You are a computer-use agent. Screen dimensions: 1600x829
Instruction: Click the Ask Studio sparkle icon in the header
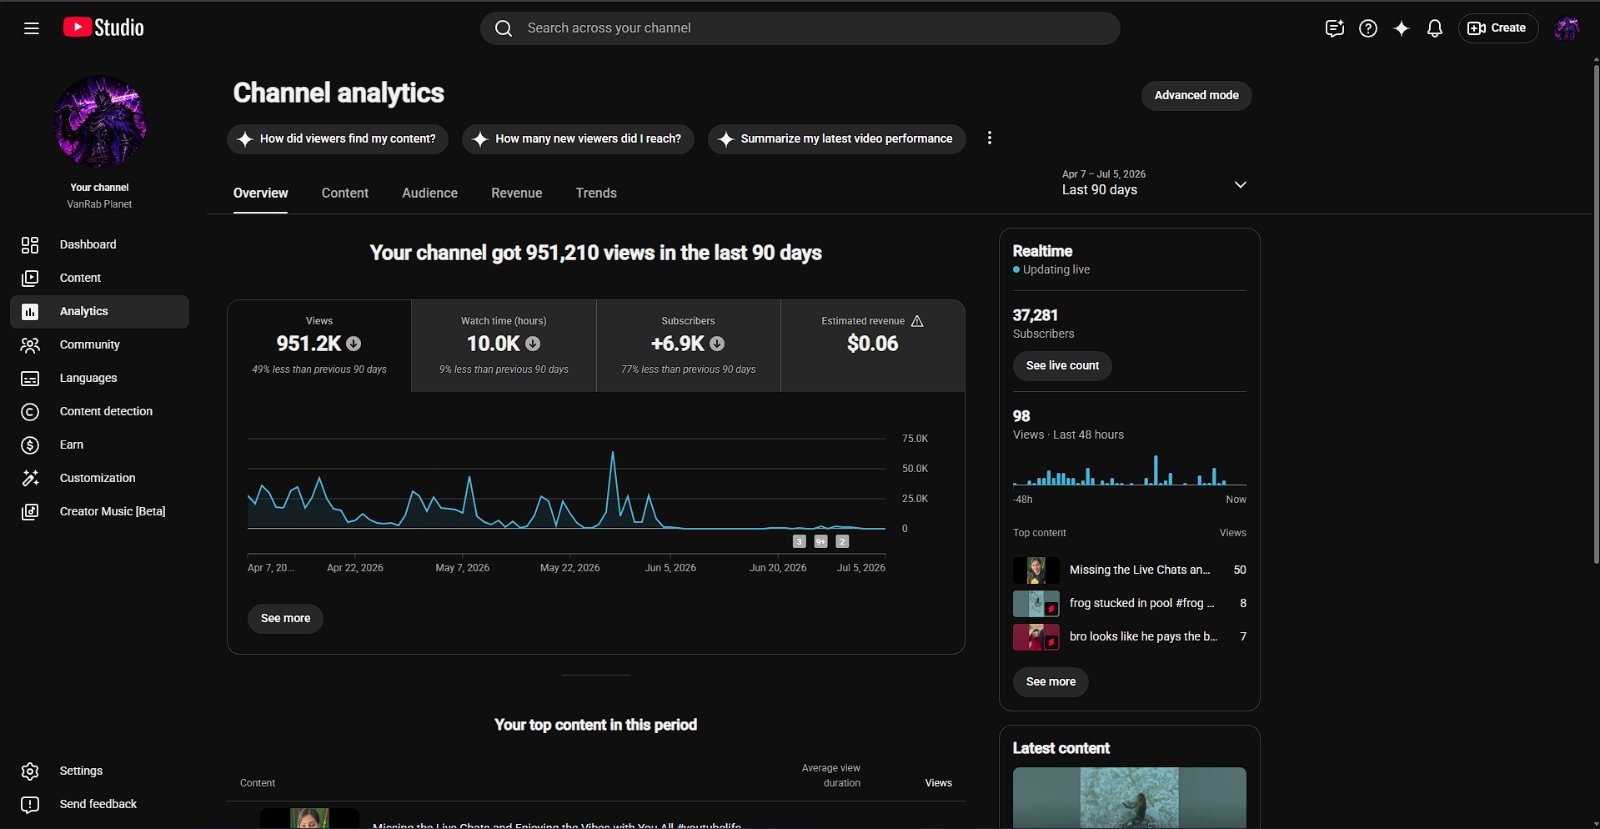(1401, 28)
